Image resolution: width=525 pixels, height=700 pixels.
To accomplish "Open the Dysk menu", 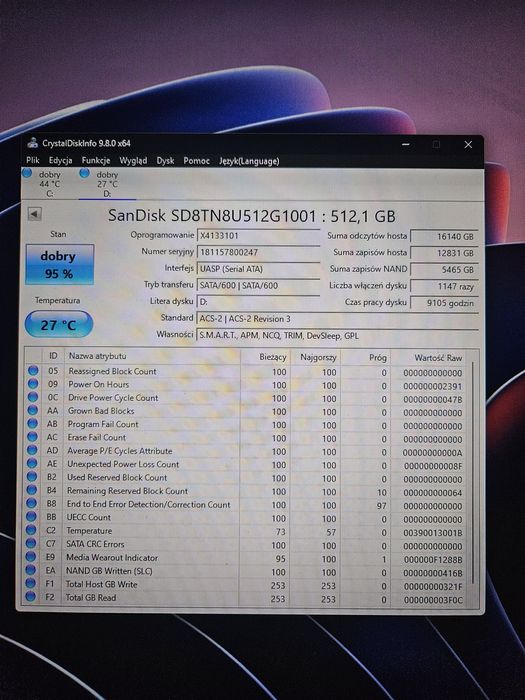I will click(165, 160).
